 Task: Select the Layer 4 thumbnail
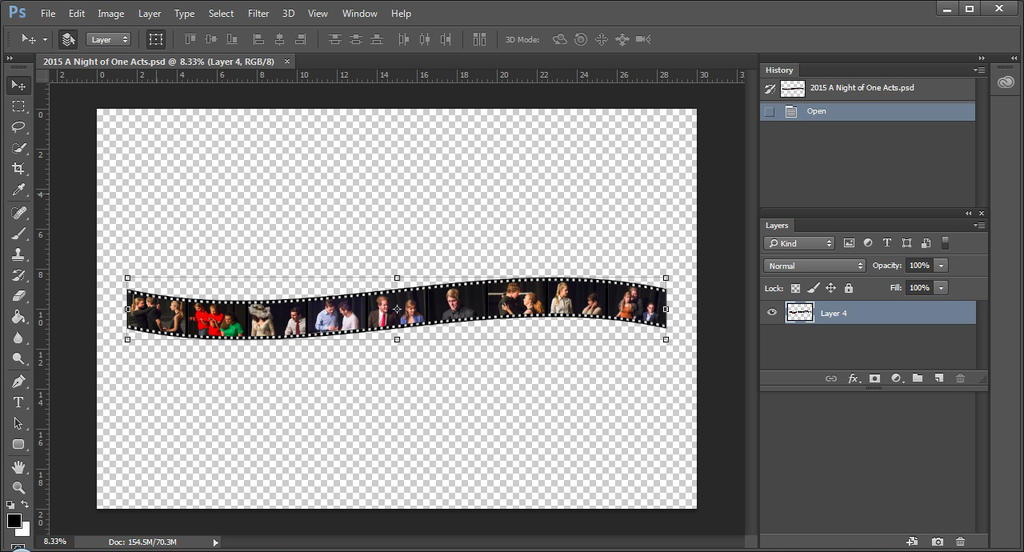tap(799, 313)
